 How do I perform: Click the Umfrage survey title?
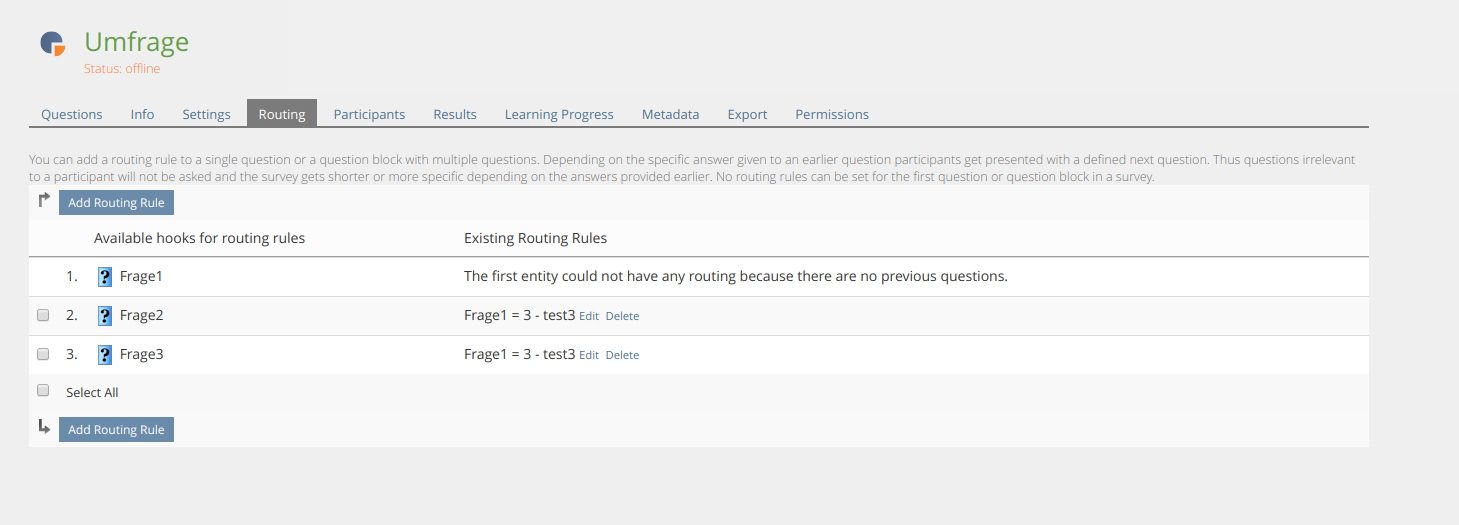tap(136, 42)
